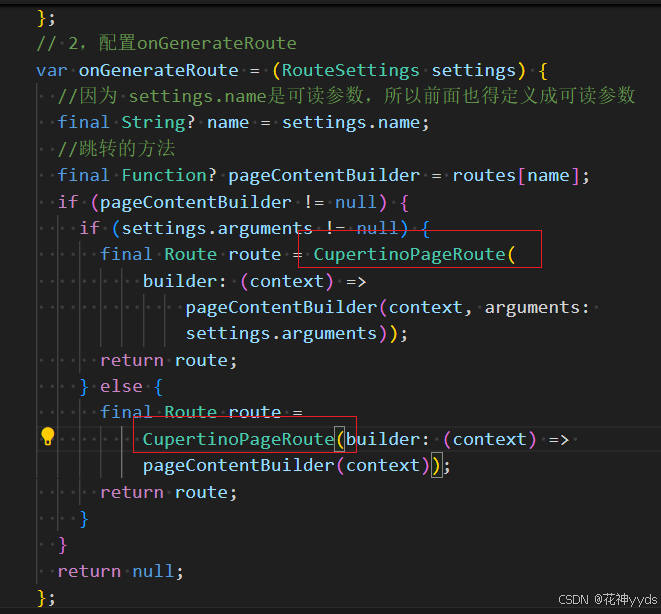Viewport: 661px width, 614px height.
Task: Click the 'return route;' below pageContentBuilder(context)
Action: 169,493
